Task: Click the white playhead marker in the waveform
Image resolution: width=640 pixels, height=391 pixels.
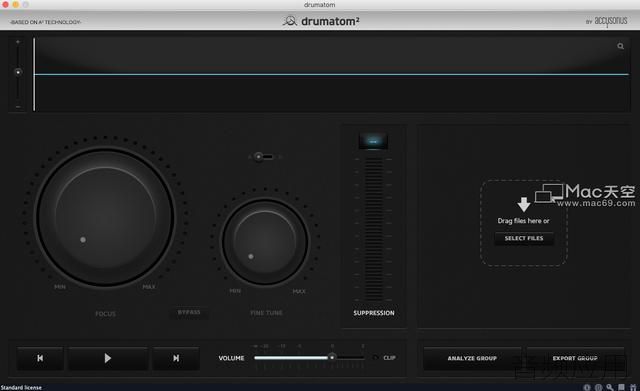Action: click(34, 74)
